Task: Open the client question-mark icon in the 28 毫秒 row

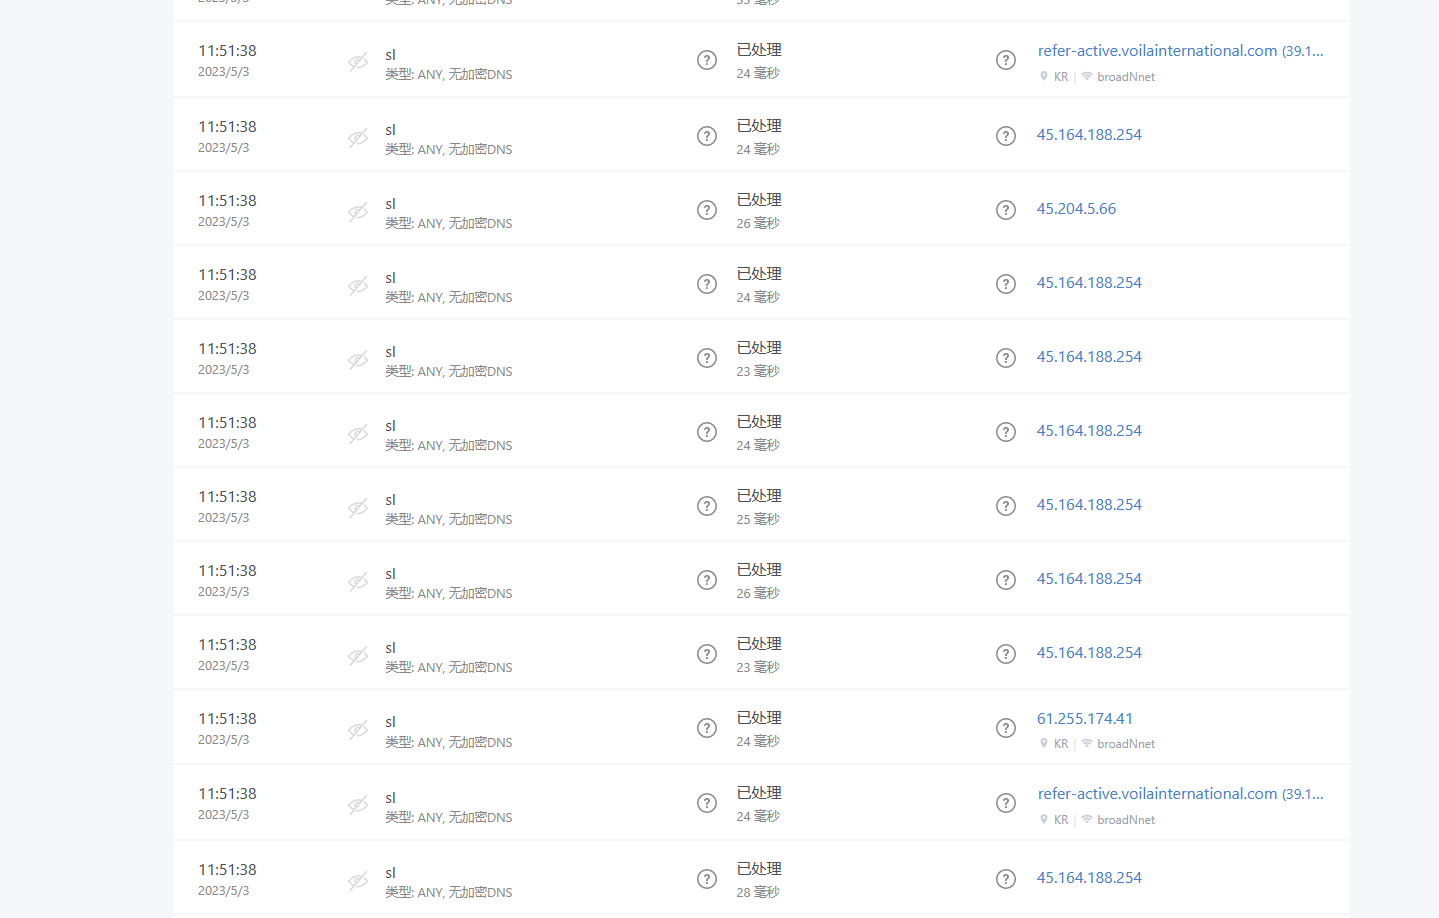Action: (1006, 879)
